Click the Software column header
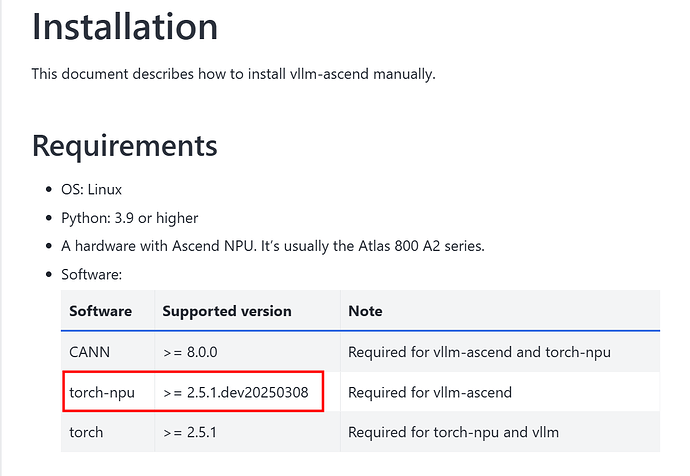Viewport: 690px width, 476px height. click(x=101, y=311)
